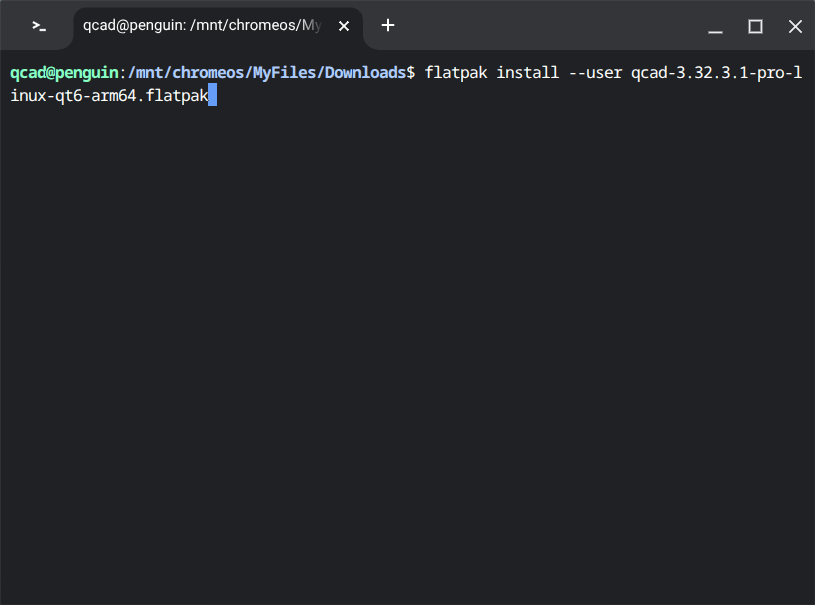Click the empty terminal area below the command
The image size is (815, 605).
400,350
